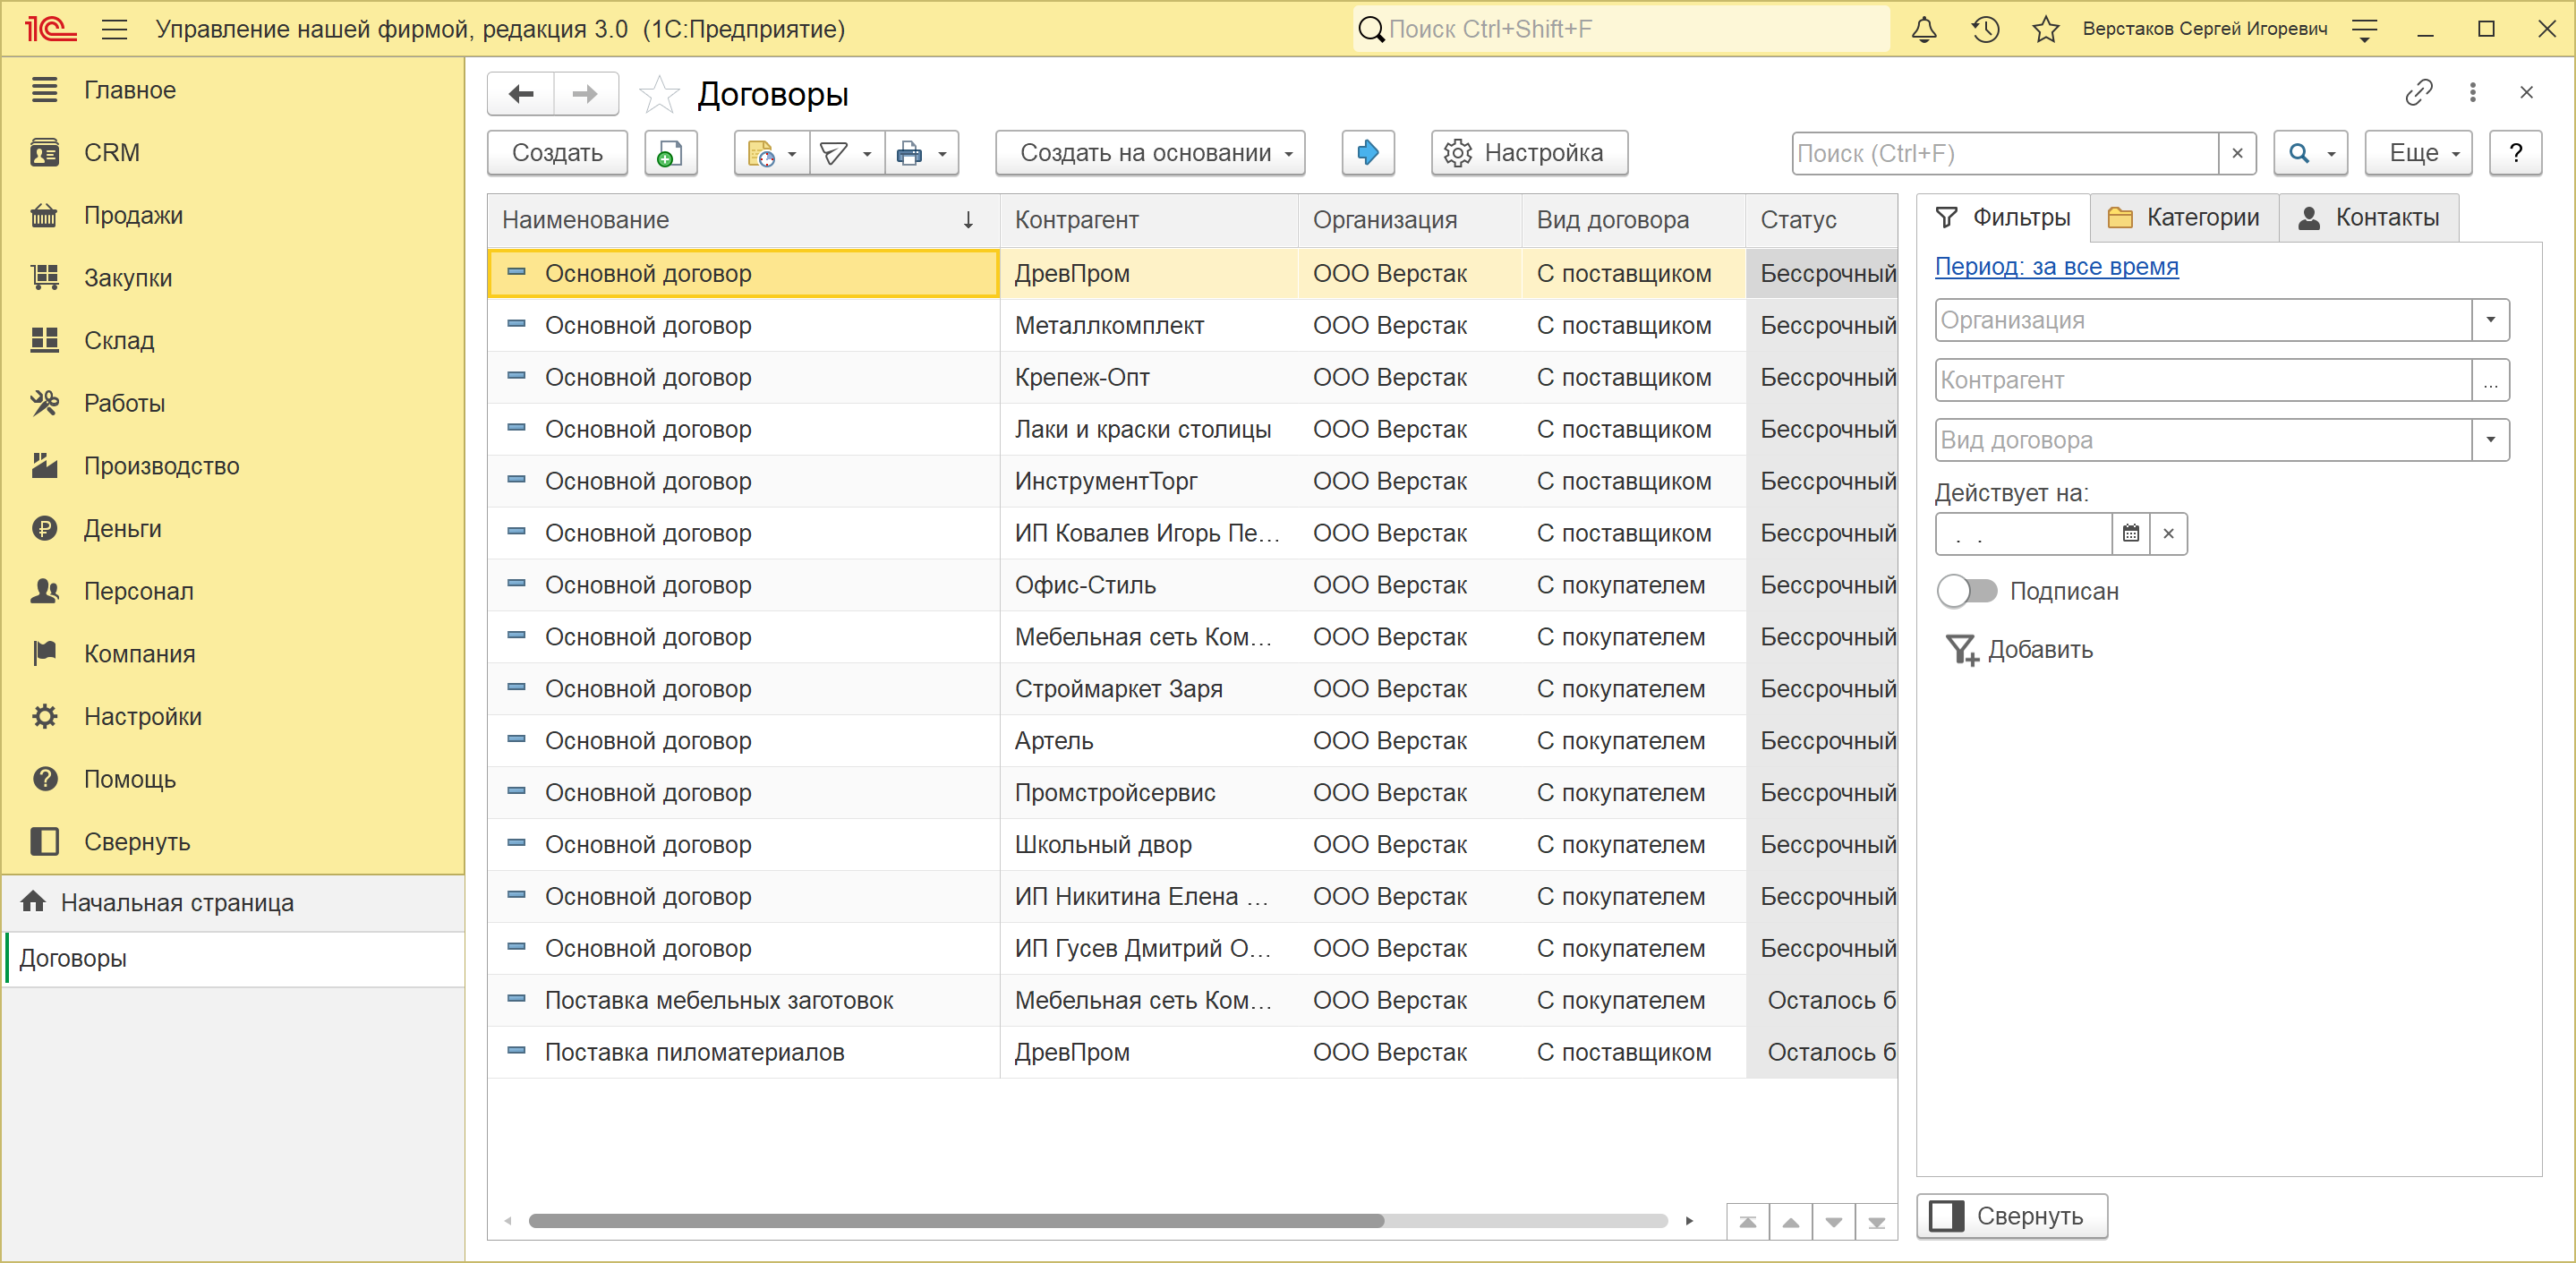
Task: Open the Производство section
Action: (233, 466)
